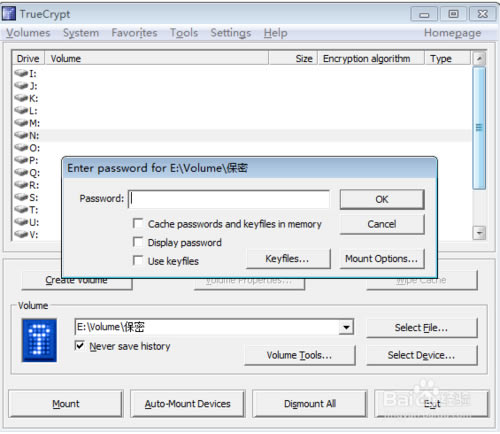Select the V: drive icon
Image resolution: width=500 pixels, height=434 pixels.
(21, 234)
